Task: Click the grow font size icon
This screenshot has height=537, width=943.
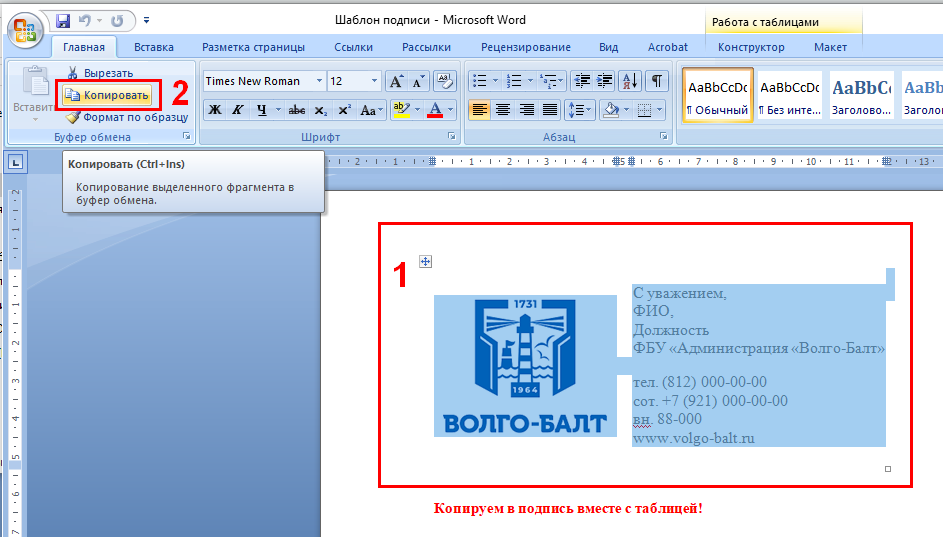Action: (x=396, y=82)
